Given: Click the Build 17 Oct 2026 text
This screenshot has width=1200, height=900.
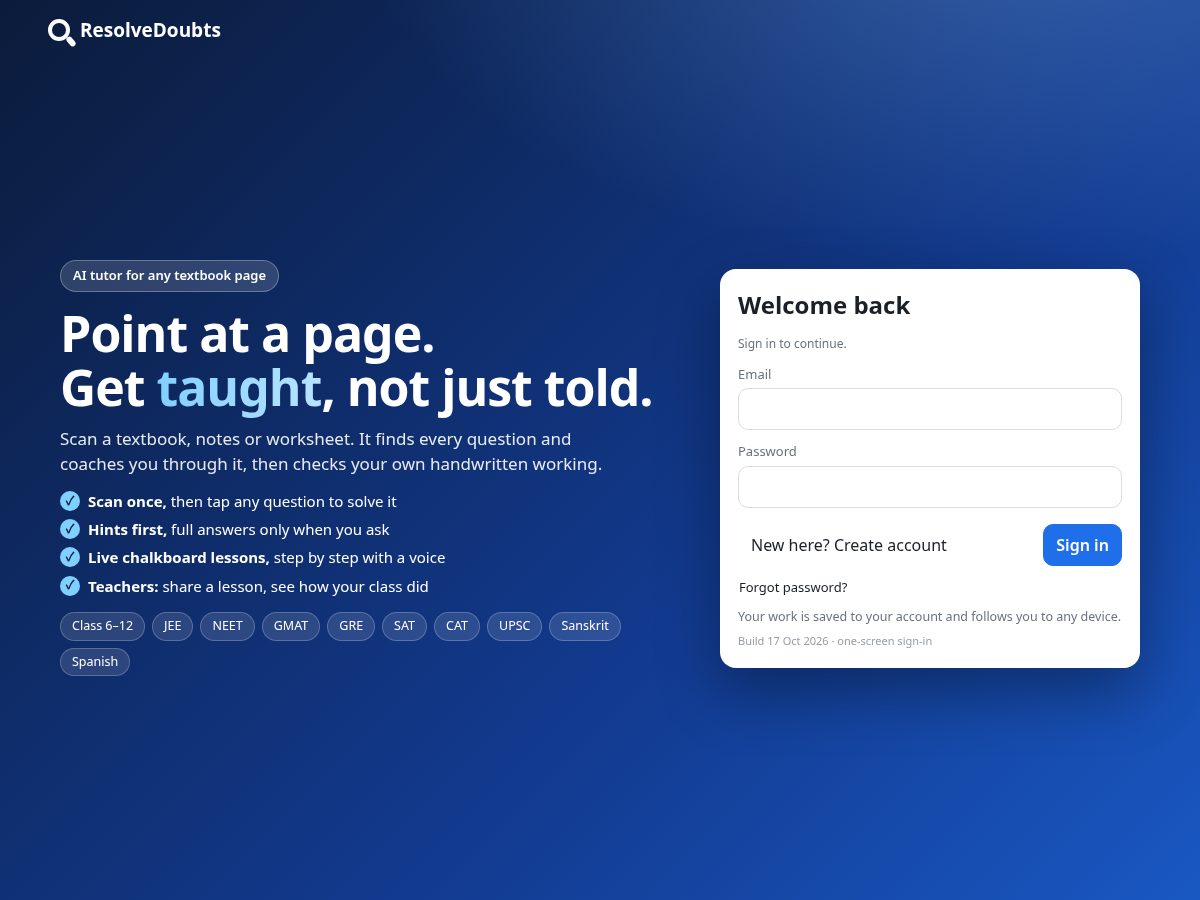Looking at the screenshot, I should click(x=835, y=641).
